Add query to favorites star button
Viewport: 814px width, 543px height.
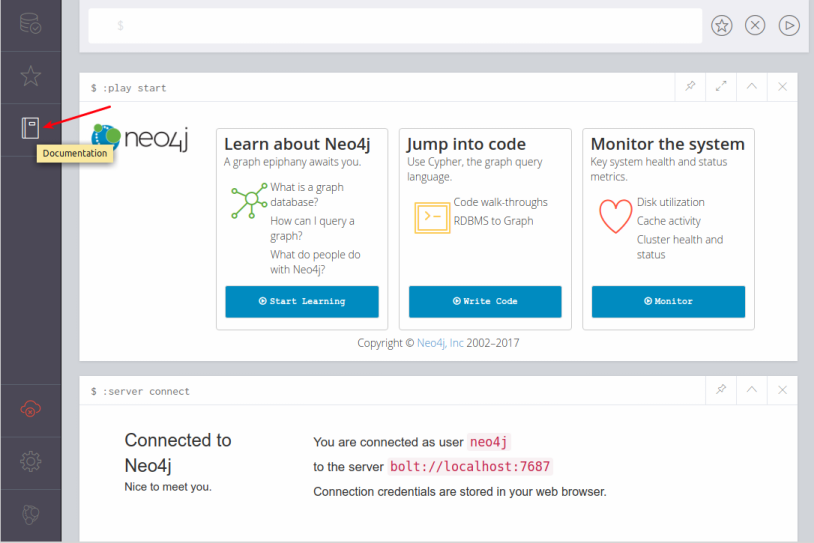point(722,25)
